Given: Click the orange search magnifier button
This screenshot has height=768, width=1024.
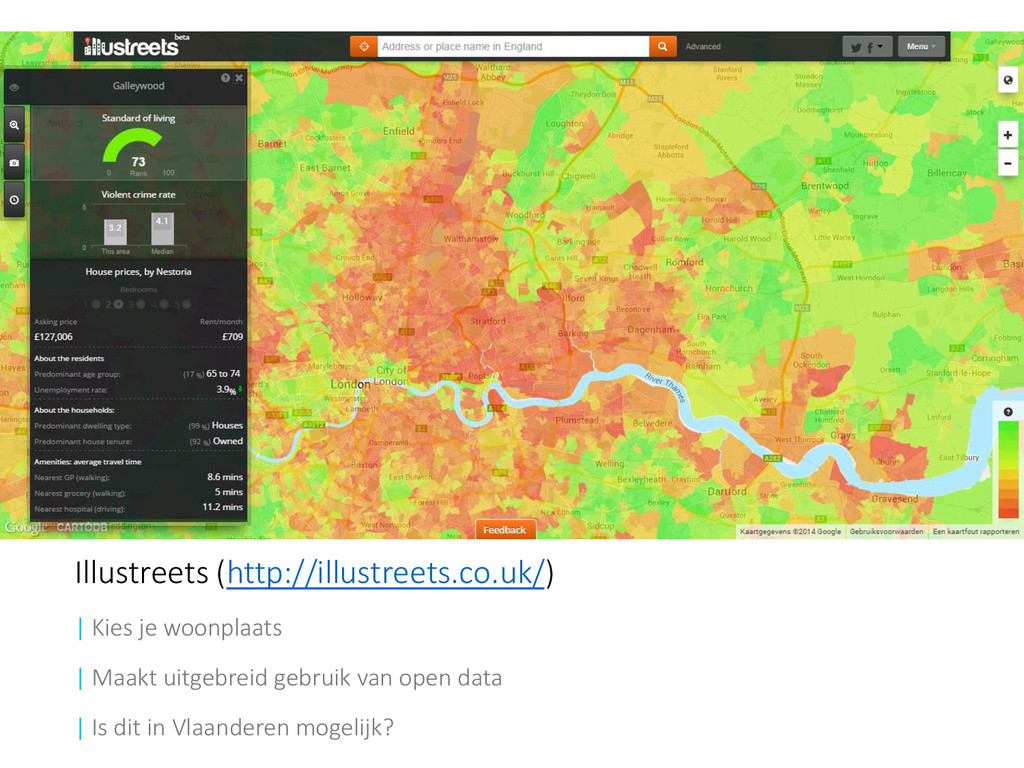Looking at the screenshot, I should pos(662,46).
